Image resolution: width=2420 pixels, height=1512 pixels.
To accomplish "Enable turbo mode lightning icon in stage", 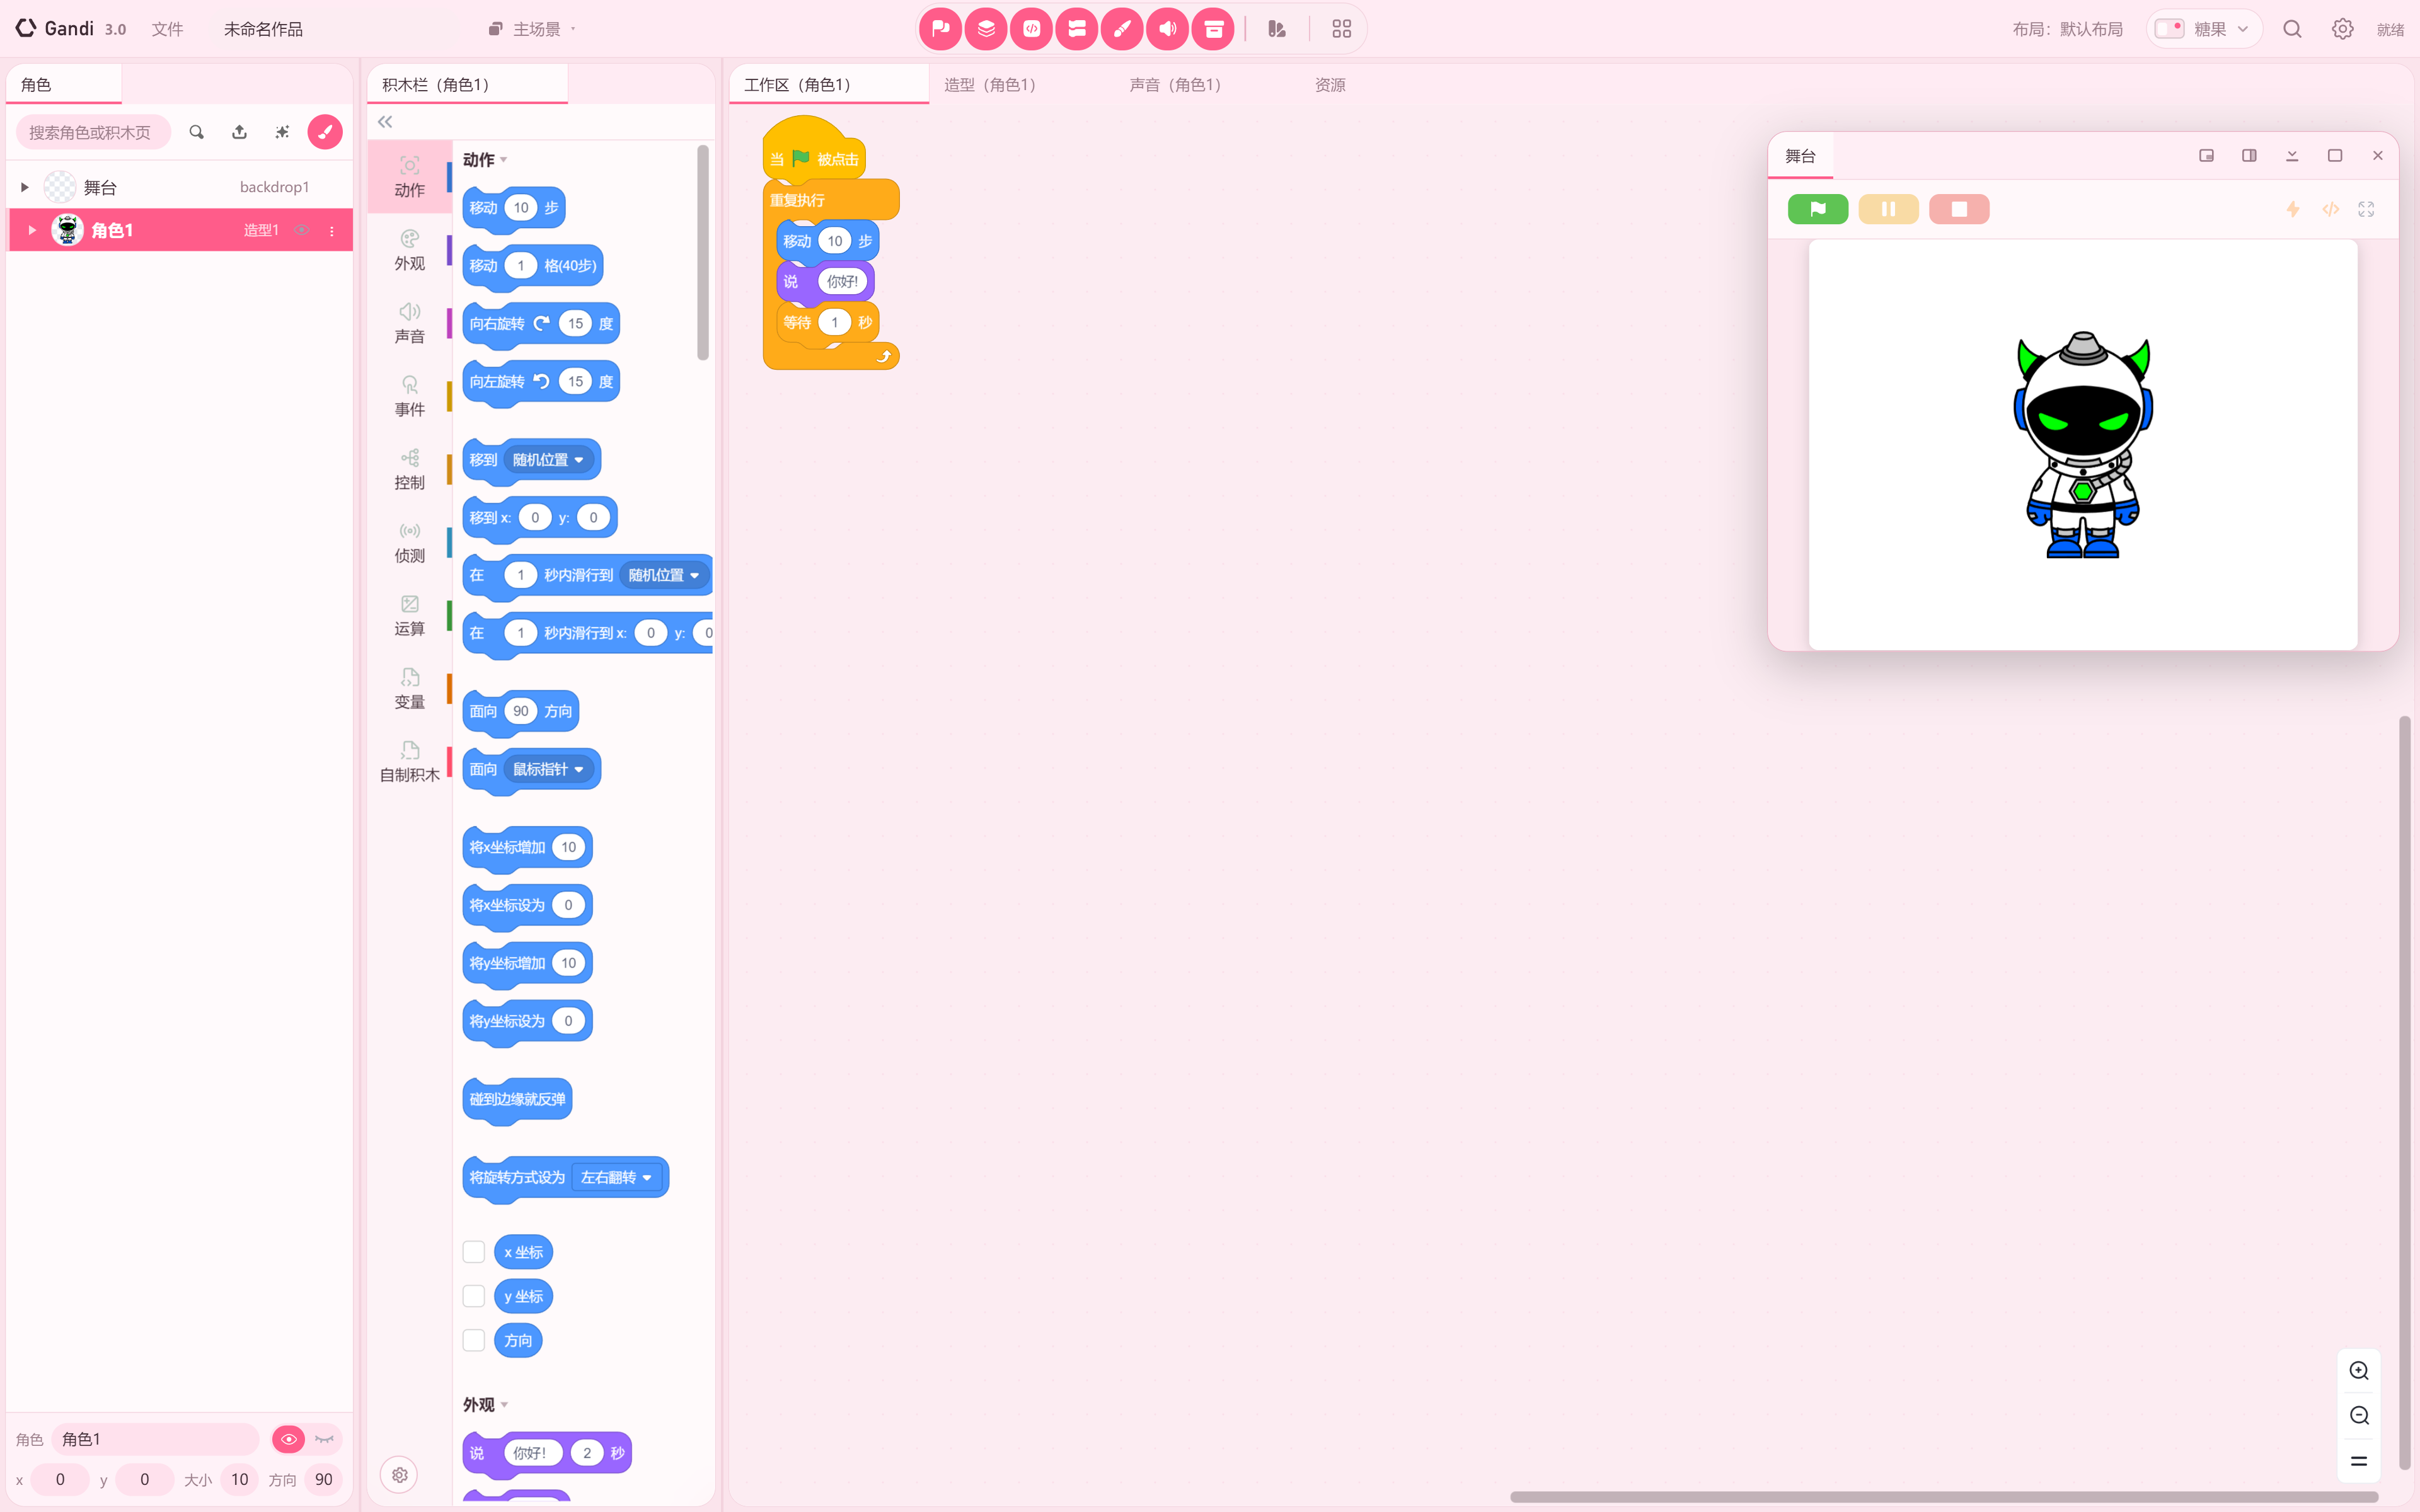I will [2293, 209].
